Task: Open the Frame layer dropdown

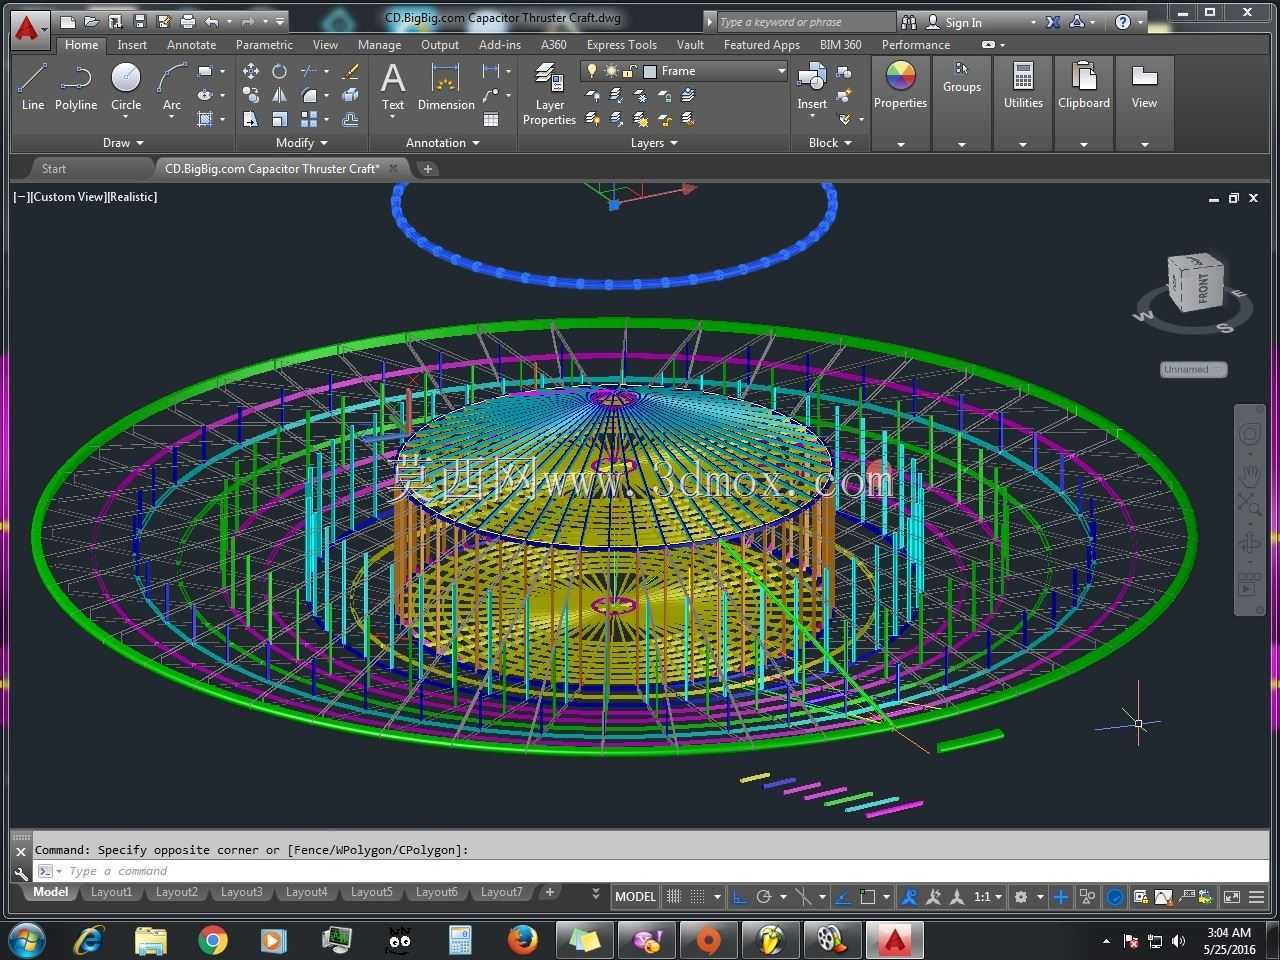Action: tap(782, 71)
